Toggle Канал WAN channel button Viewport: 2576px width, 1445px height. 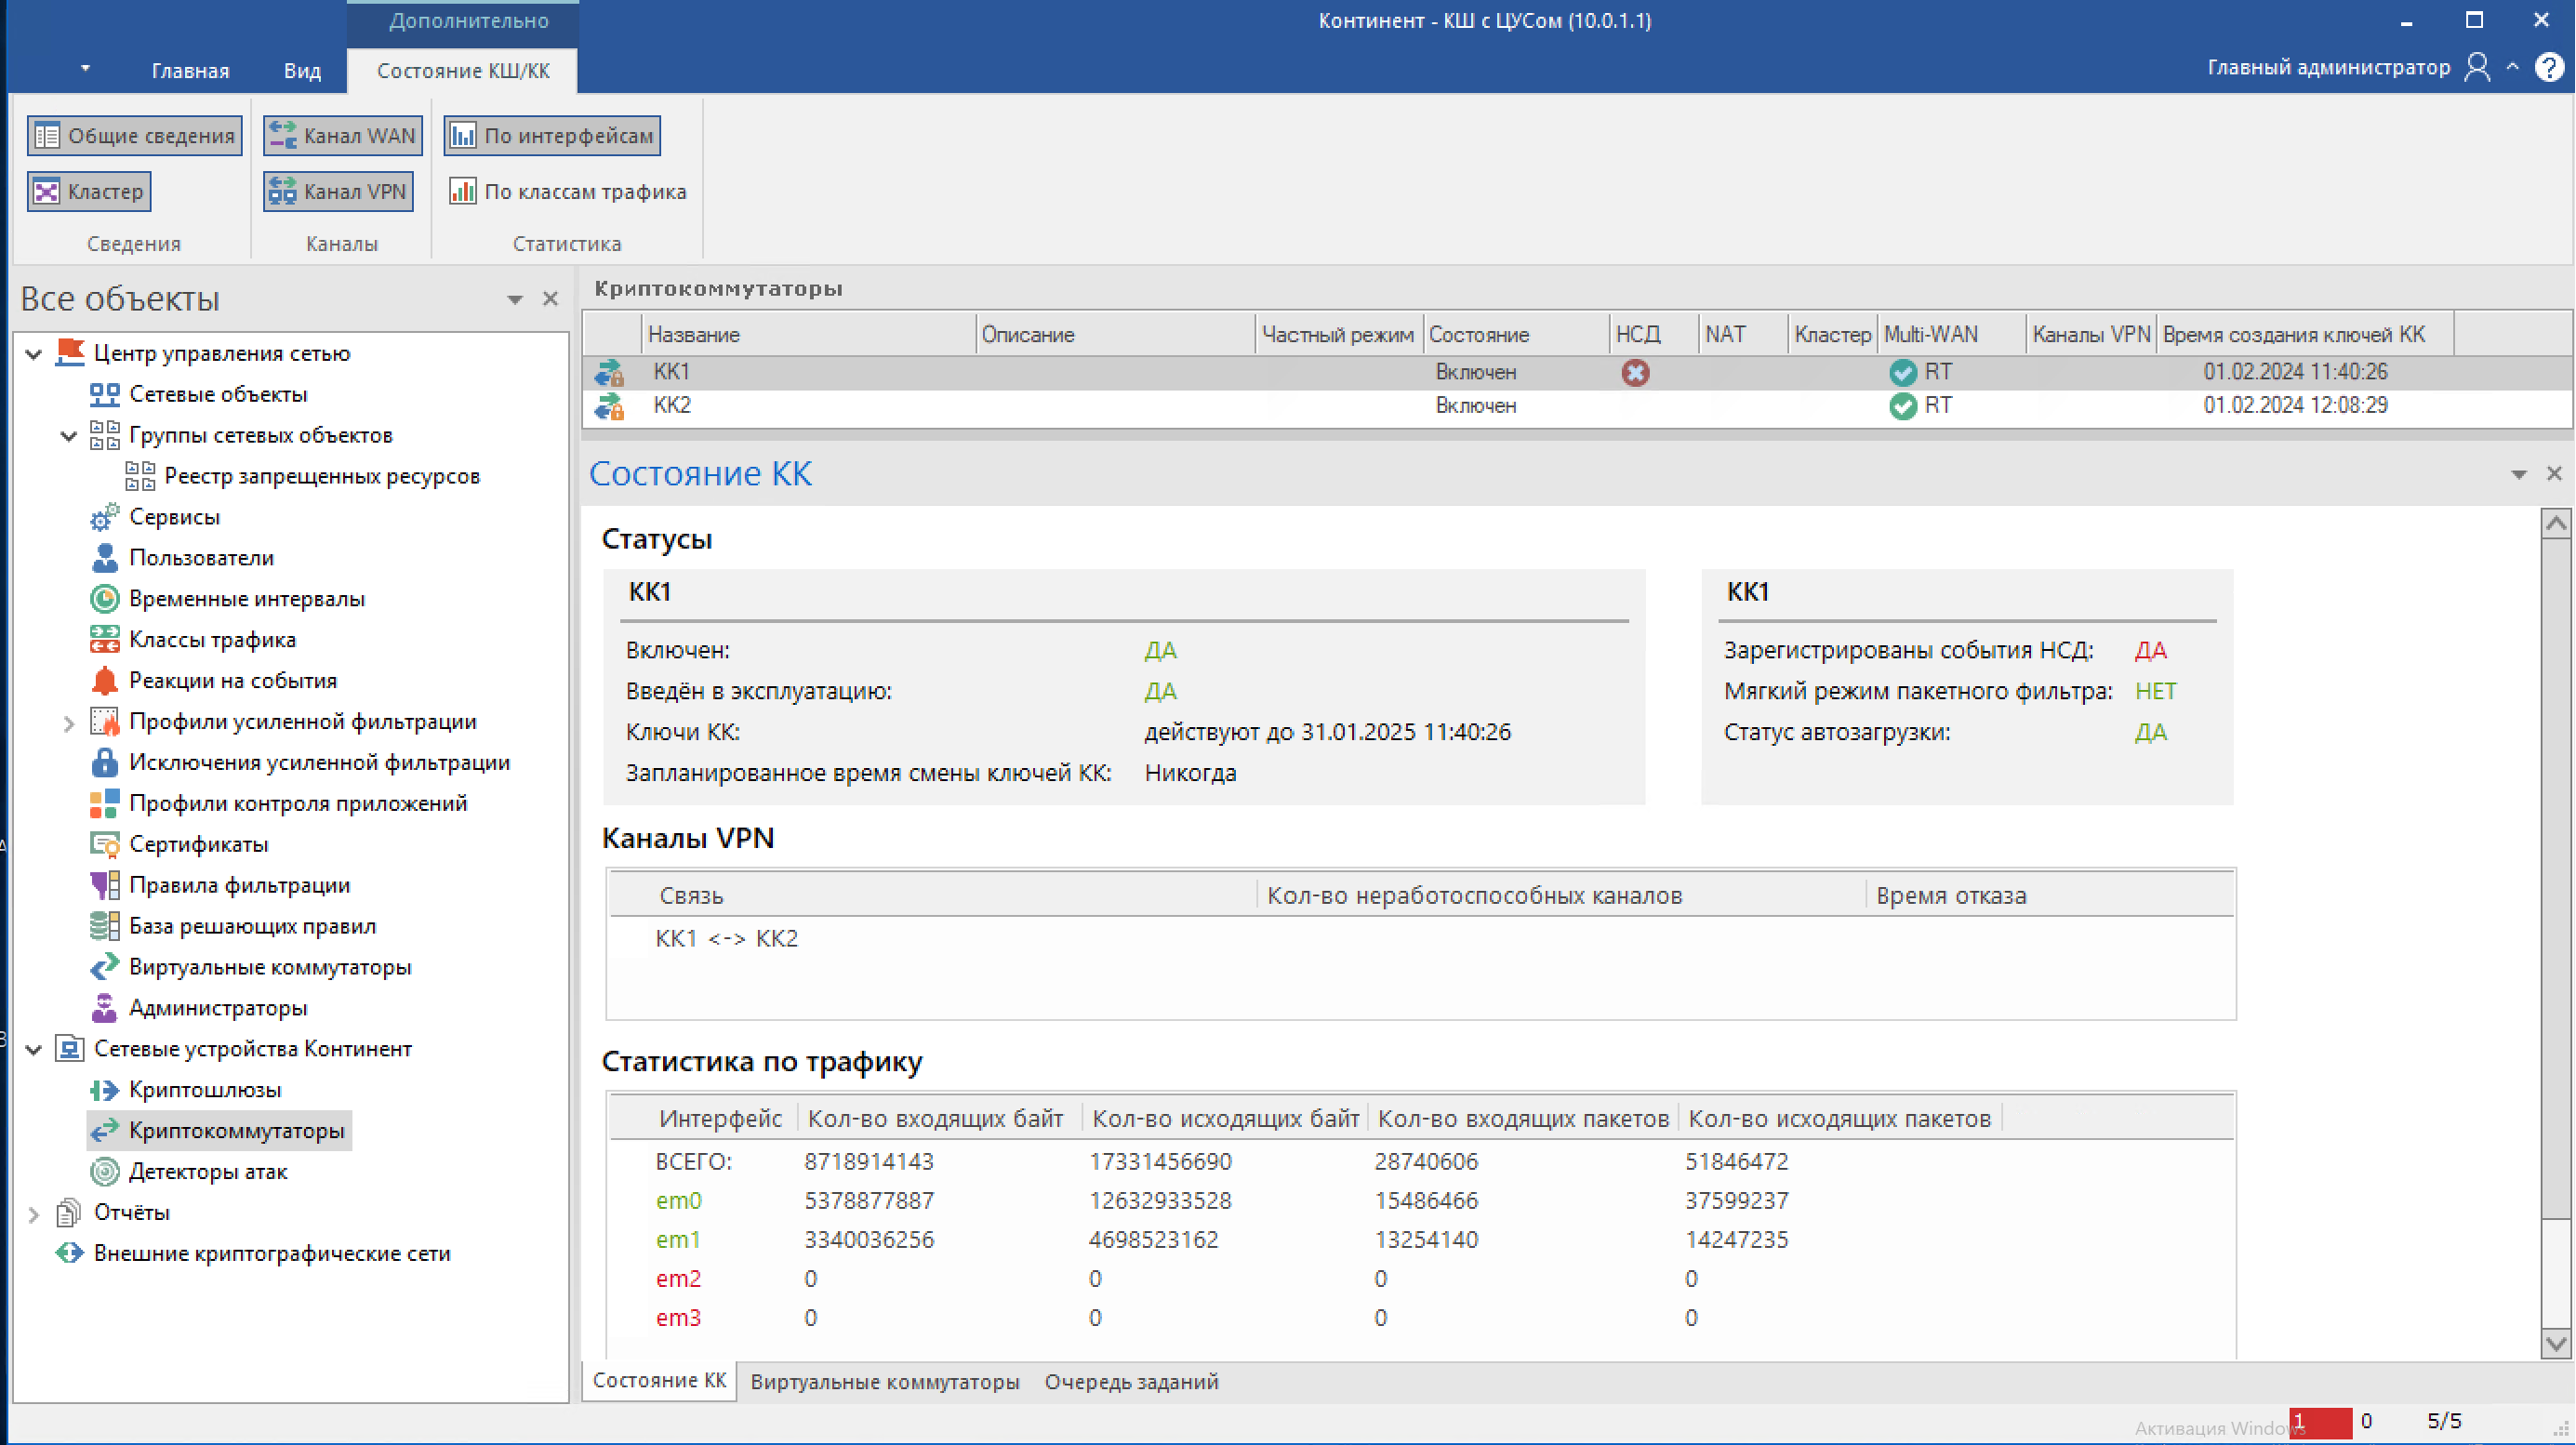(342, 136)
